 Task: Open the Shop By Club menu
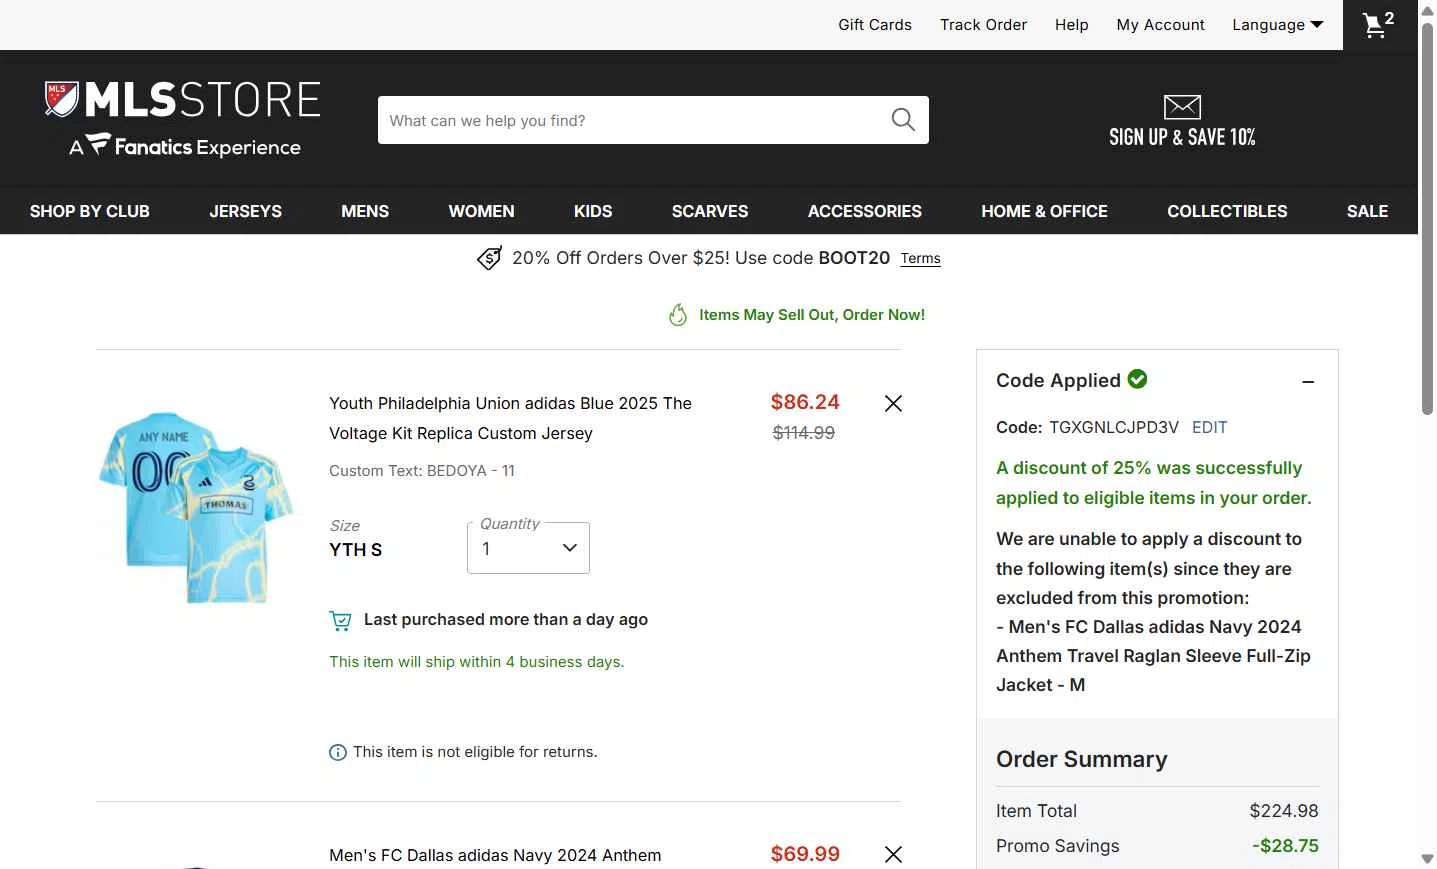[90, 211]
